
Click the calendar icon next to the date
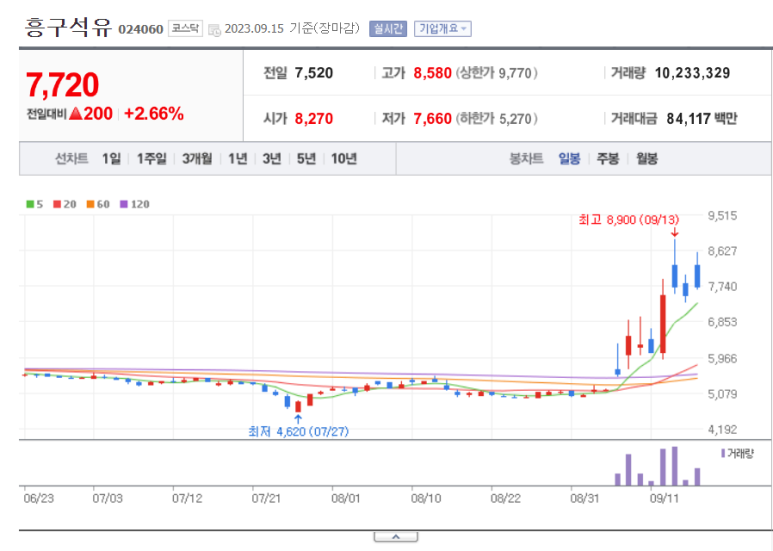(214, 30)
